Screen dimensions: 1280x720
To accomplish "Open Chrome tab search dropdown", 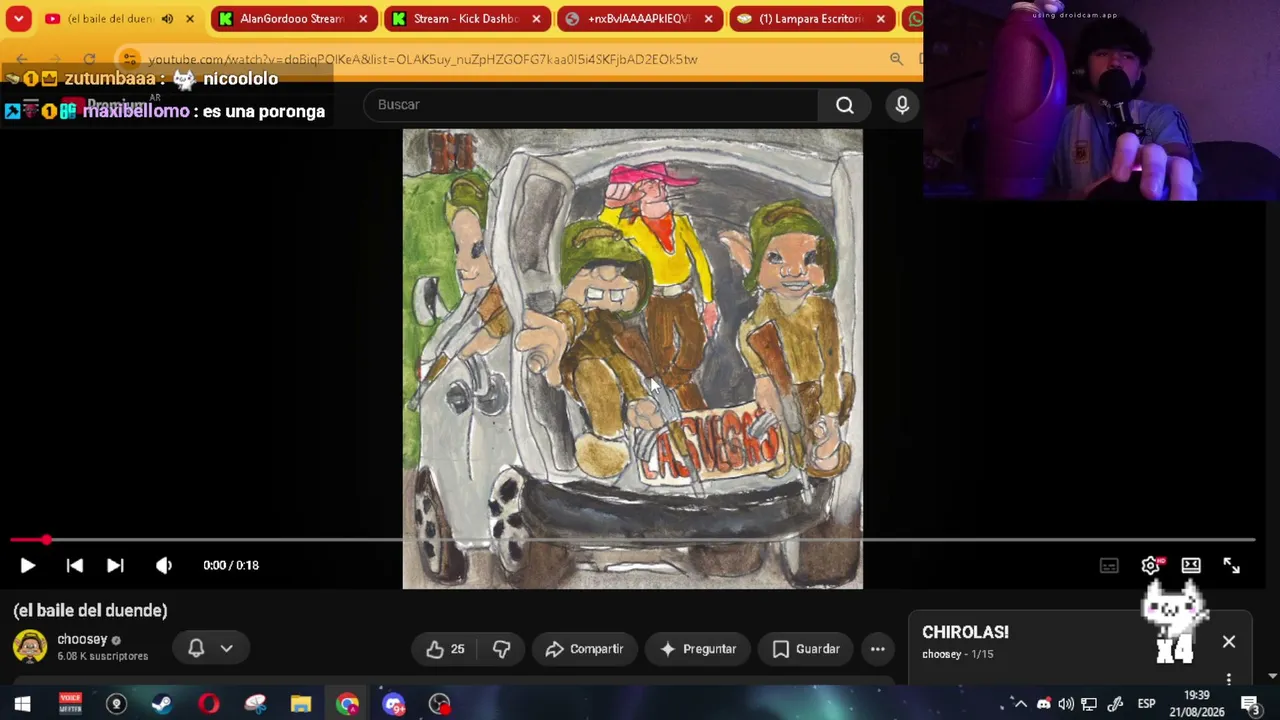I will point(18,18).
